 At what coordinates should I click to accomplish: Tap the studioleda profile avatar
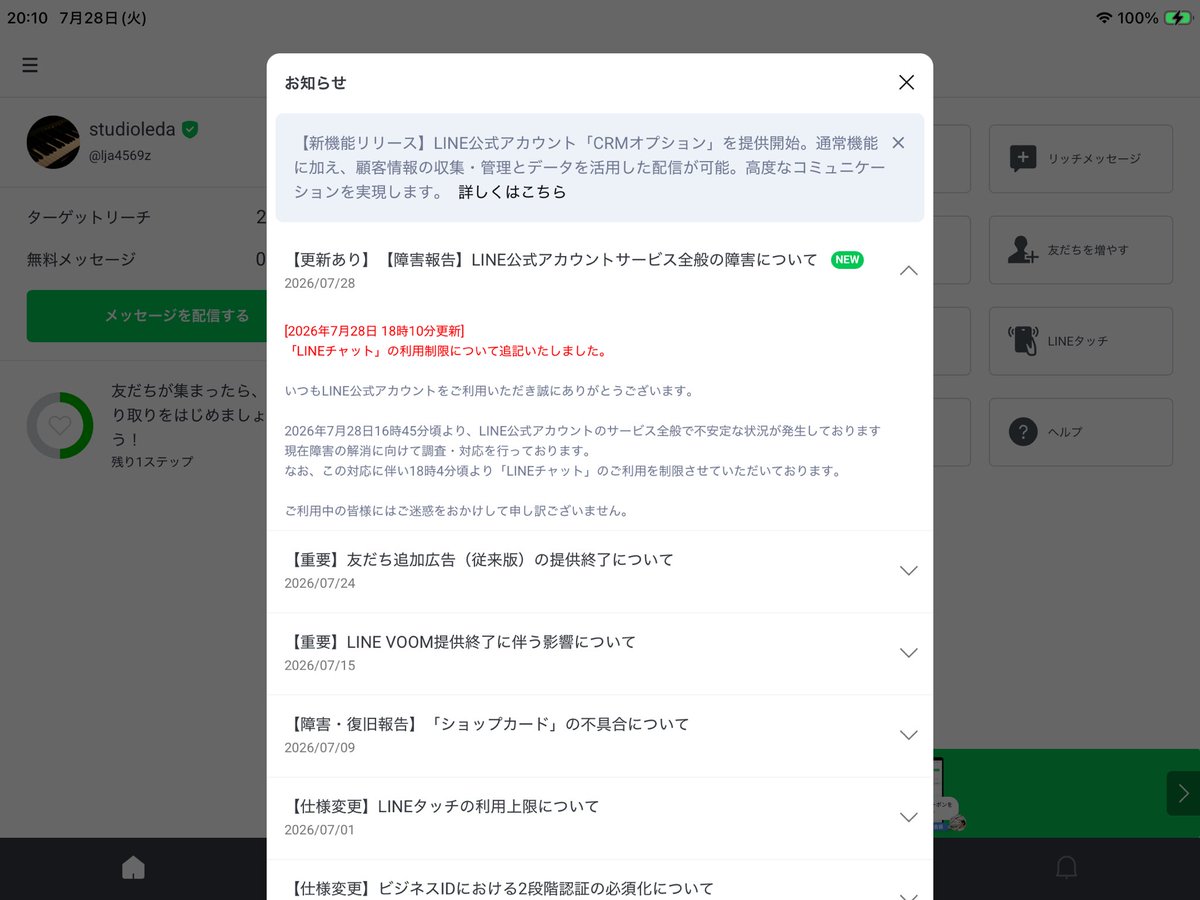click(53, 141)
